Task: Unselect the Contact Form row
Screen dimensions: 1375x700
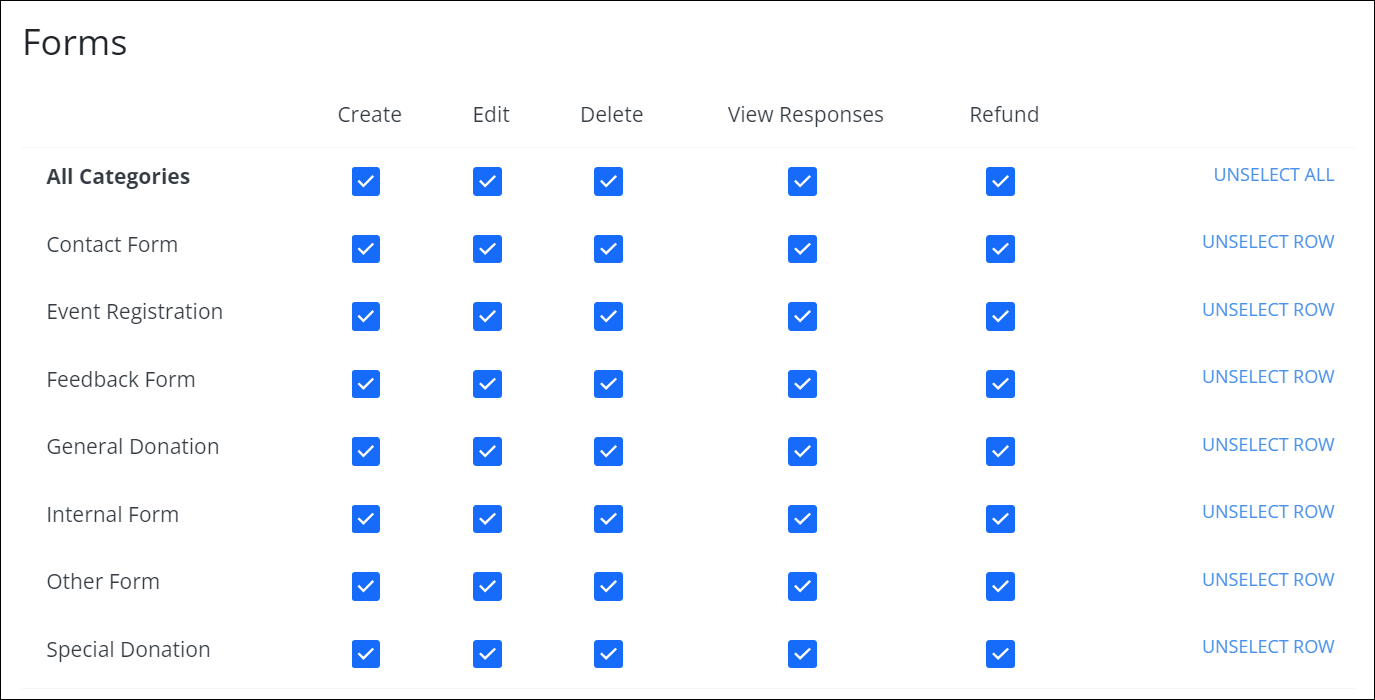Action: [x=1268, y=242]
